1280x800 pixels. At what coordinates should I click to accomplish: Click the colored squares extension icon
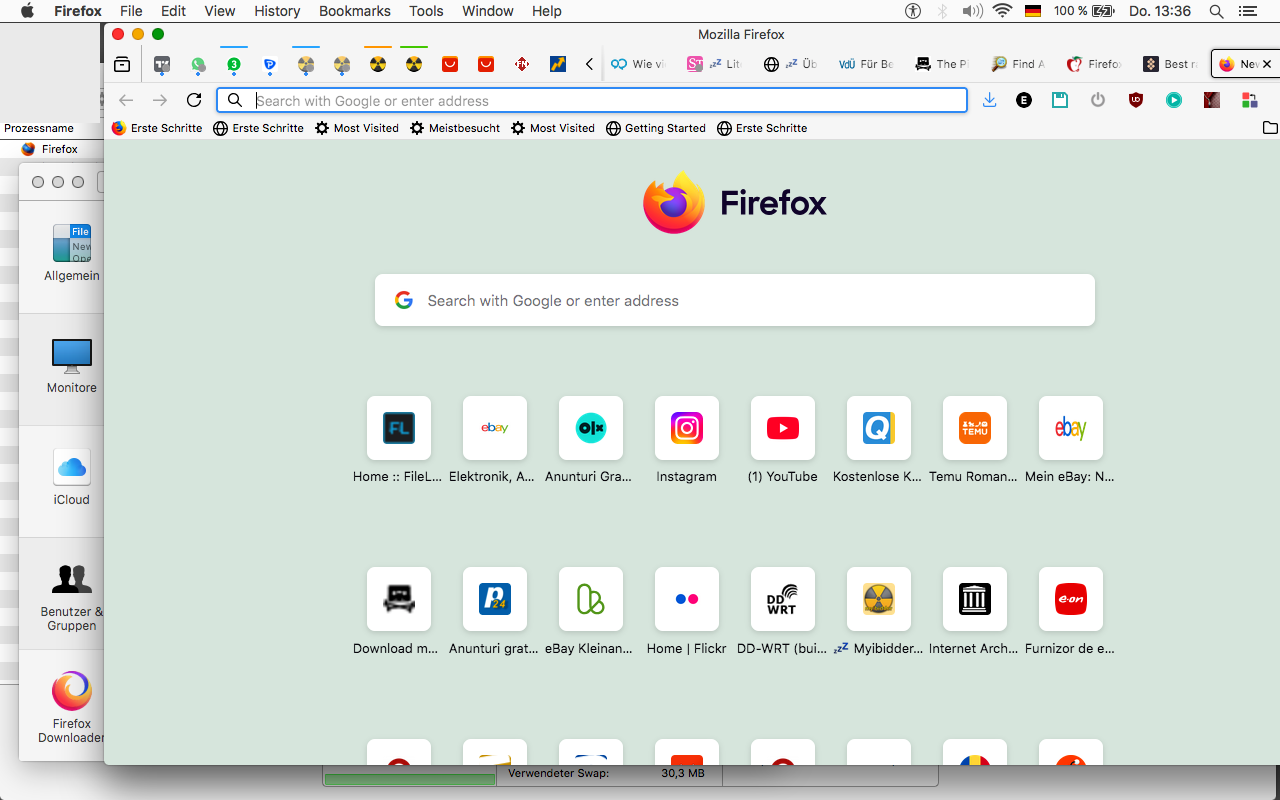(1250, 100)
